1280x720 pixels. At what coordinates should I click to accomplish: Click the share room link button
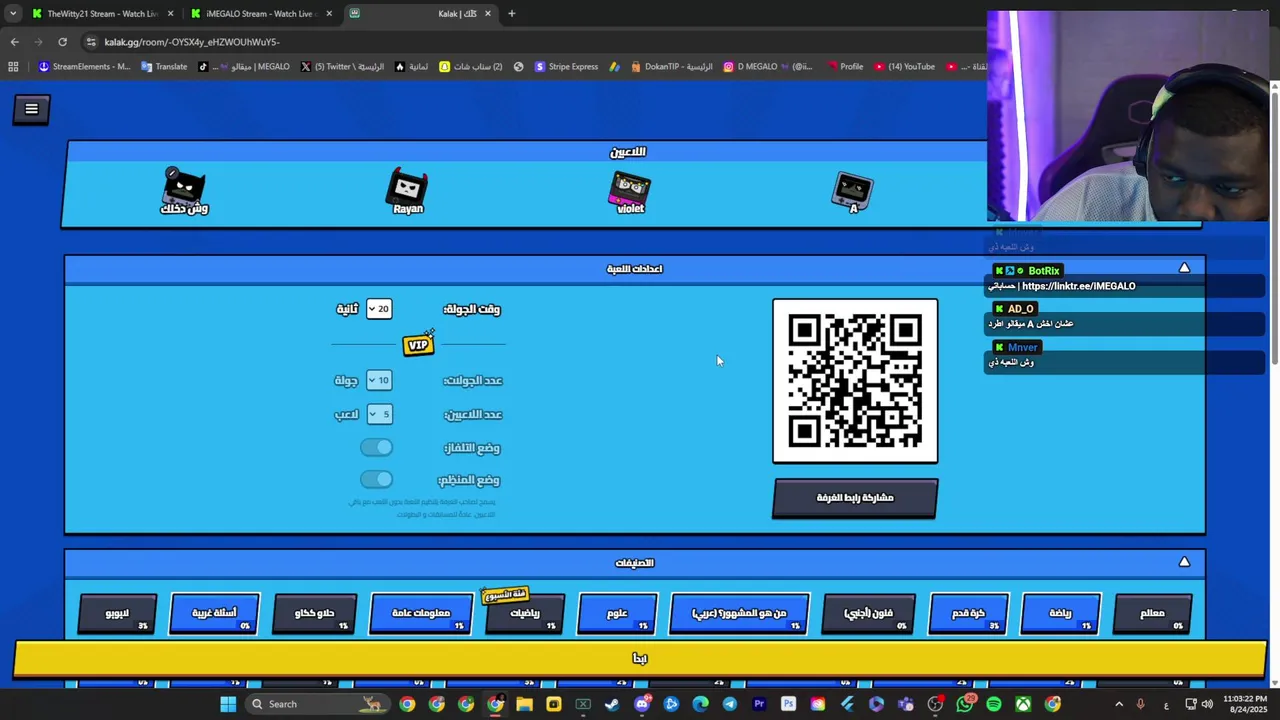coord(855,498)
